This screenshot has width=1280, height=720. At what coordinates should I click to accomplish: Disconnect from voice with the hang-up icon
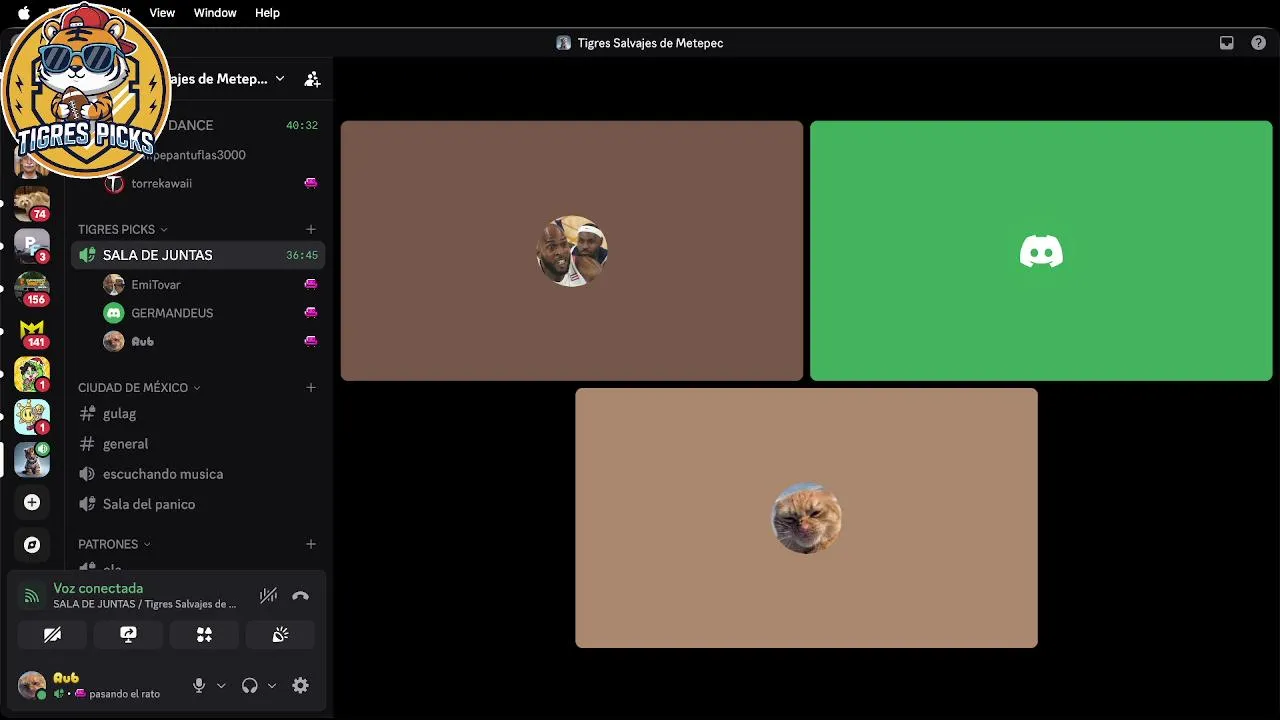(x=300, y=596)
